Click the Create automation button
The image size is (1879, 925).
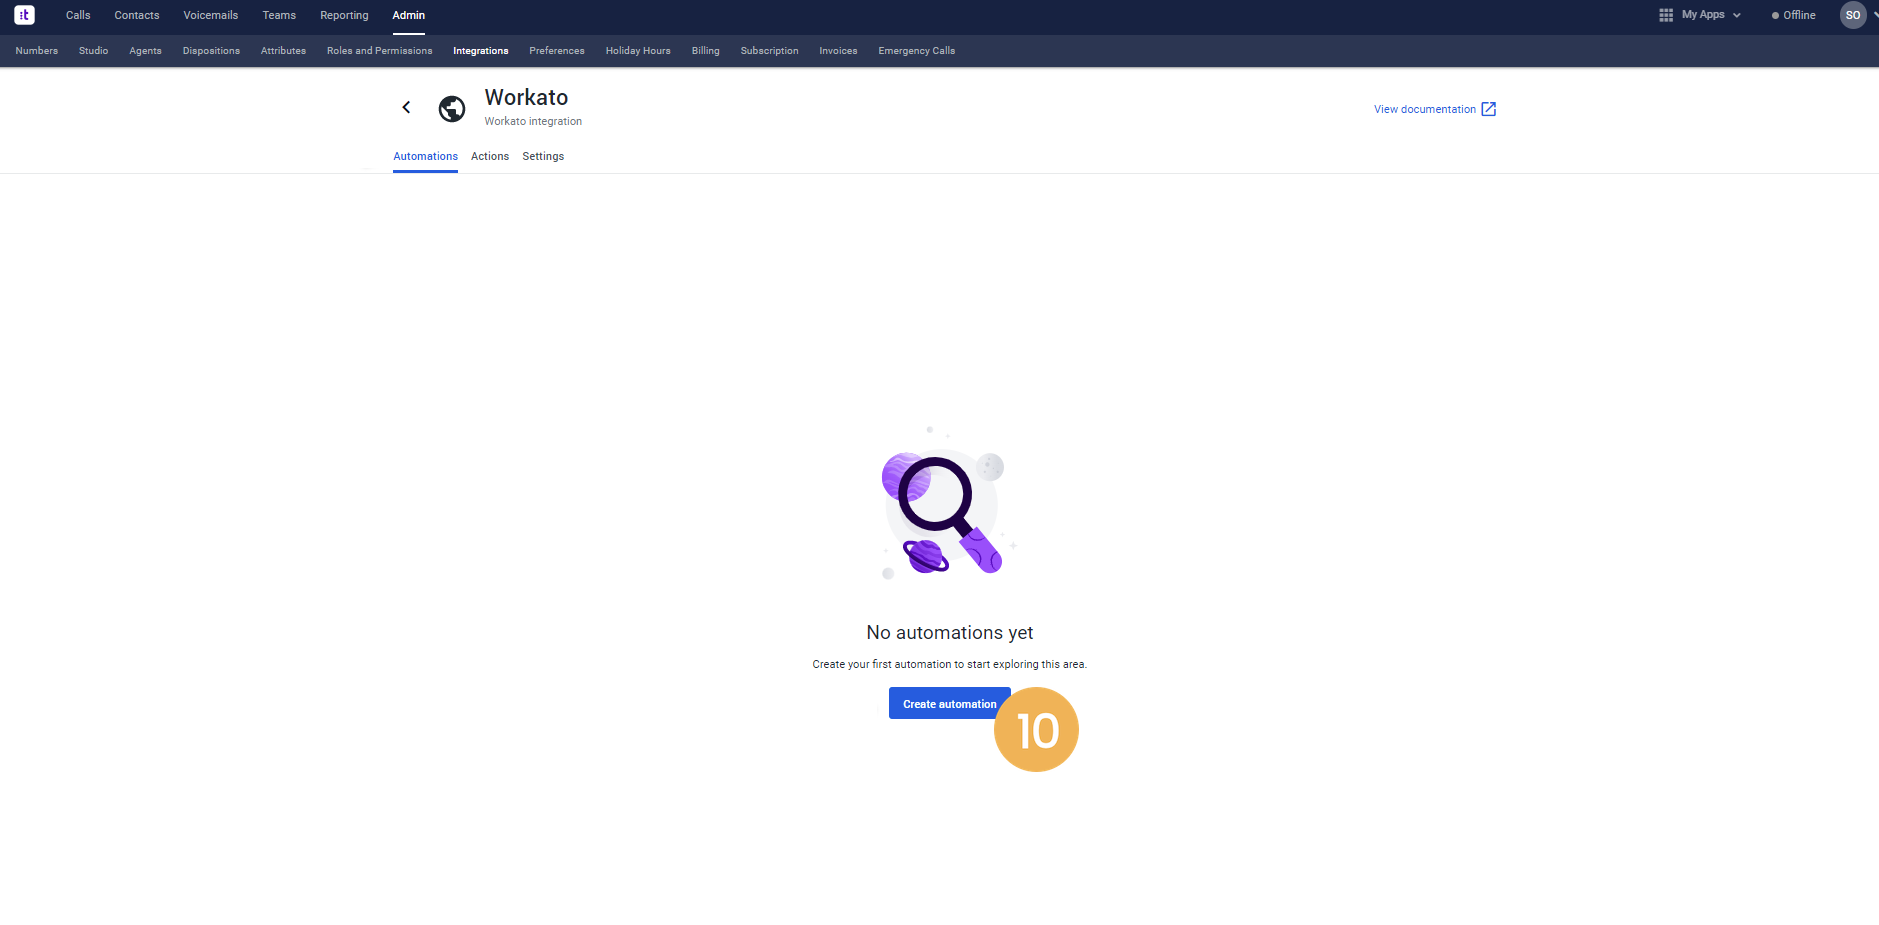pos(949,704)
